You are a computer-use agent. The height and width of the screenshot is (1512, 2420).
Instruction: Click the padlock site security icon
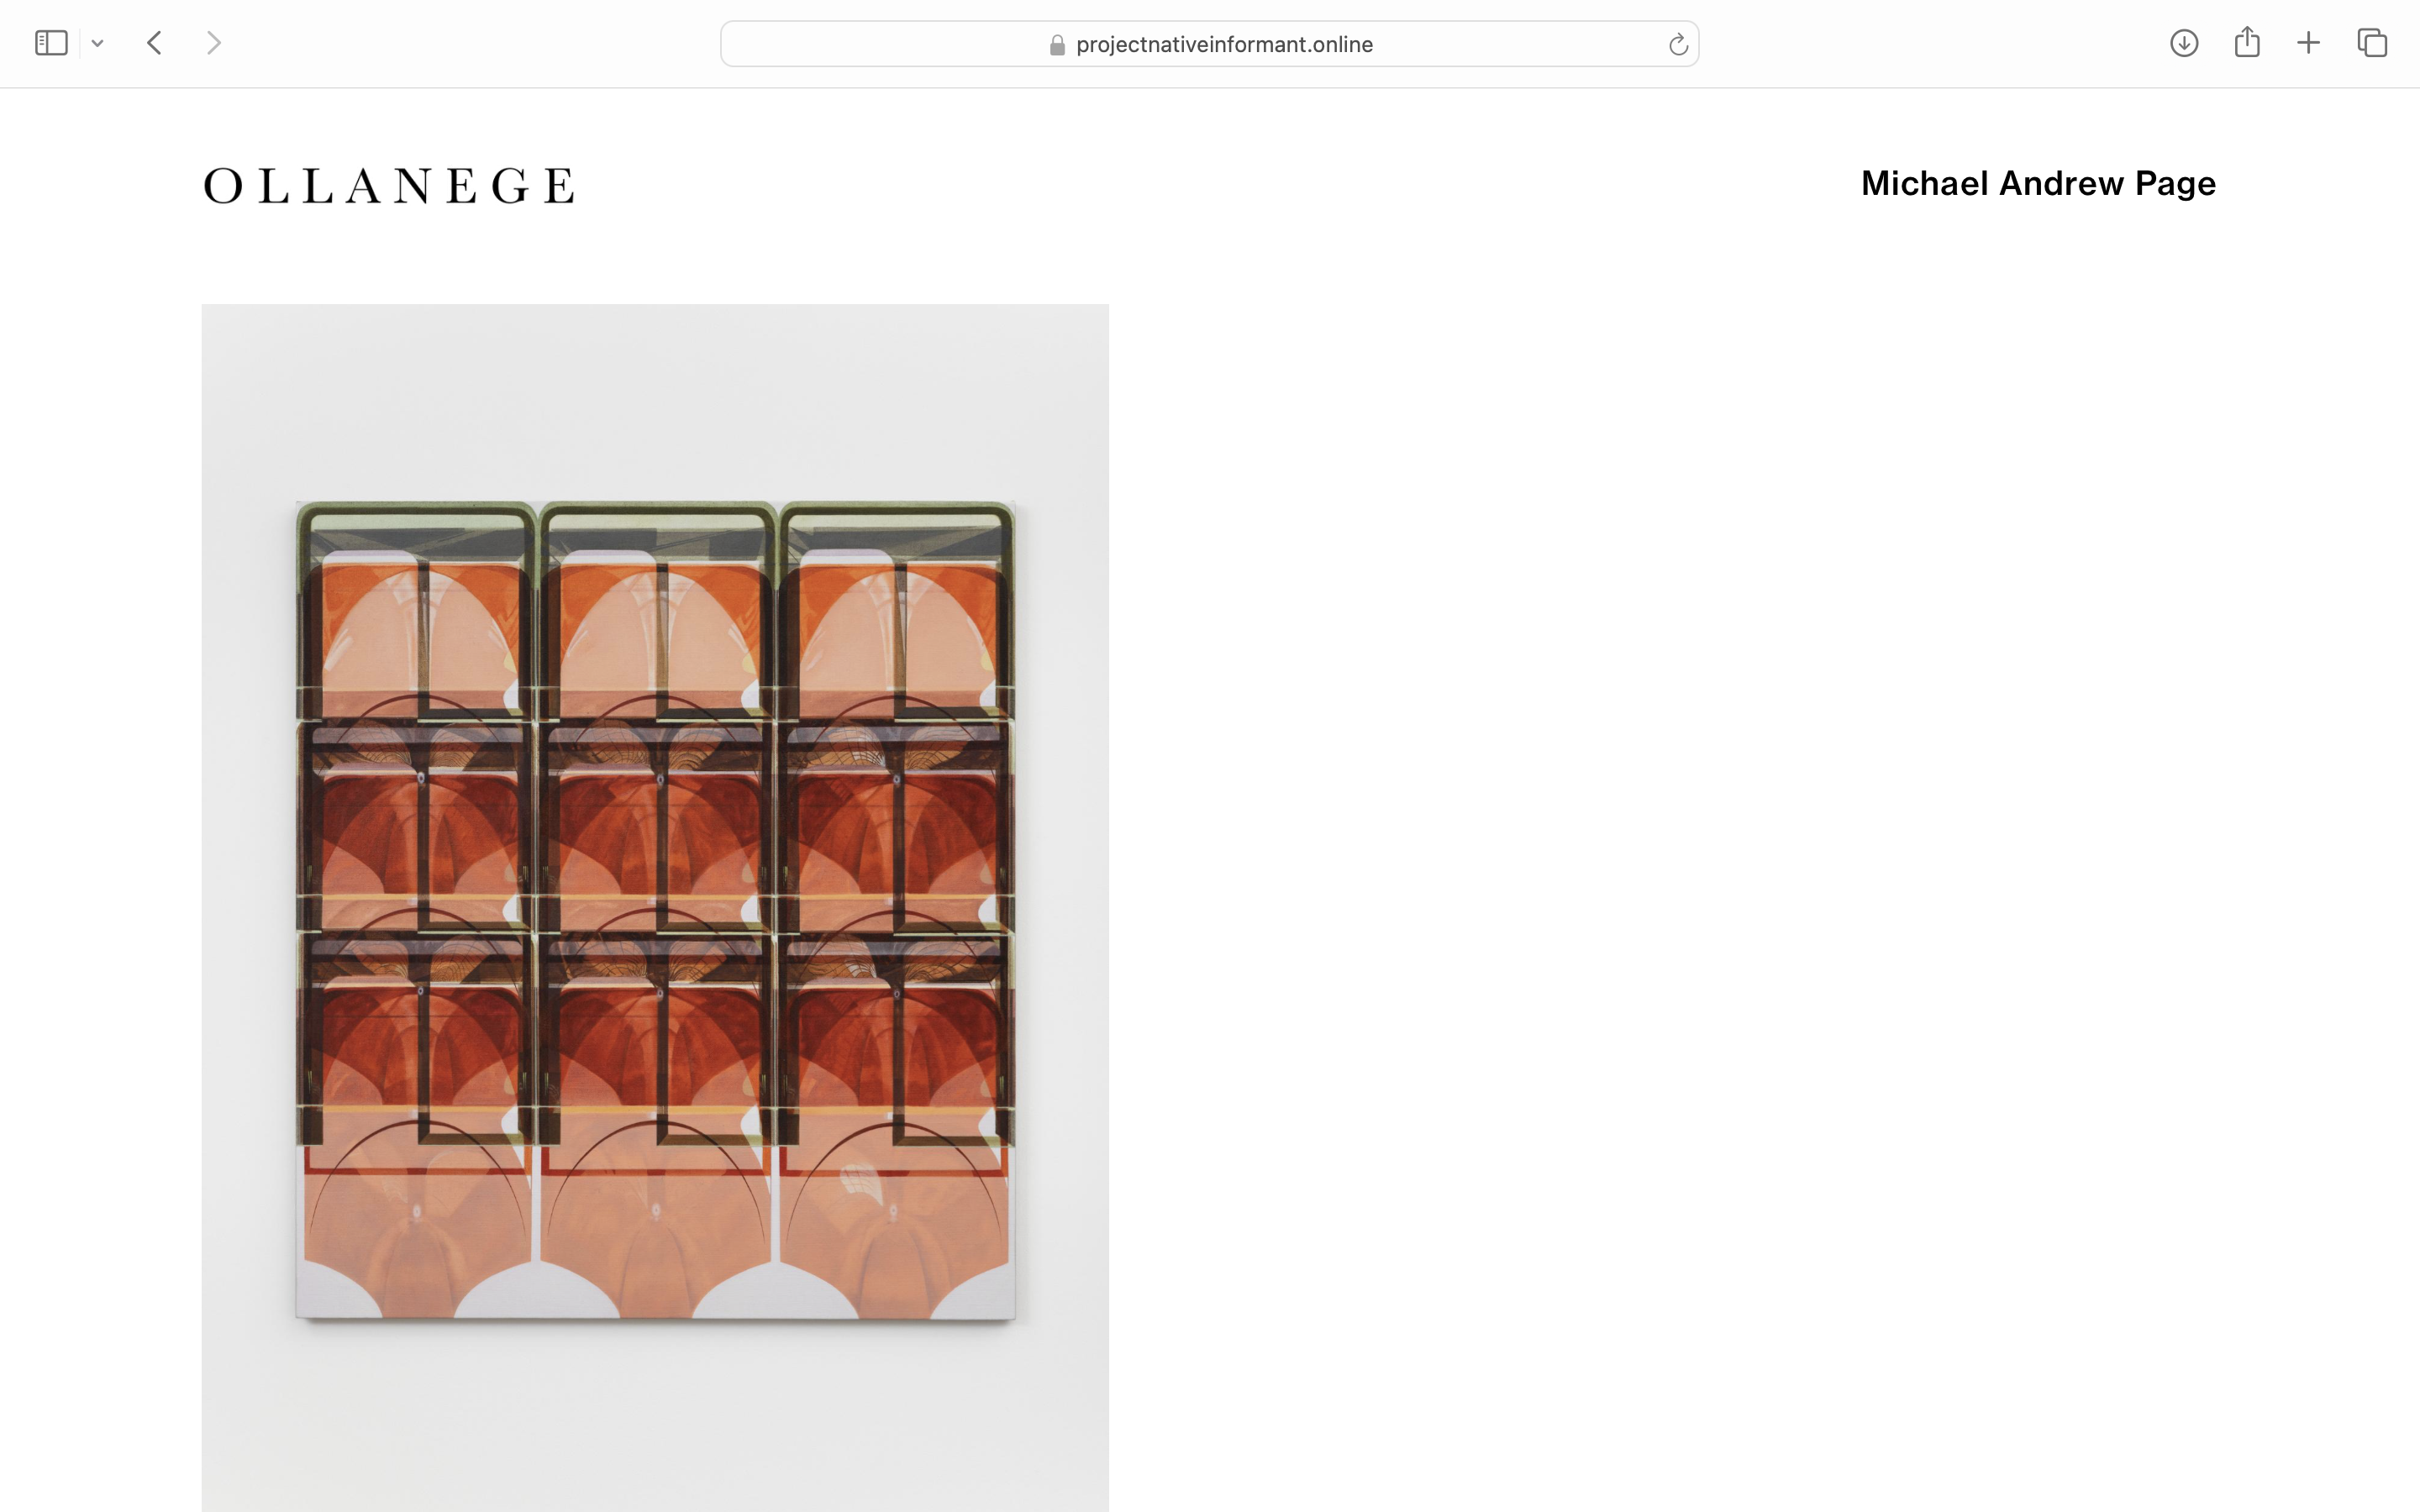[x=1057, y=45]
